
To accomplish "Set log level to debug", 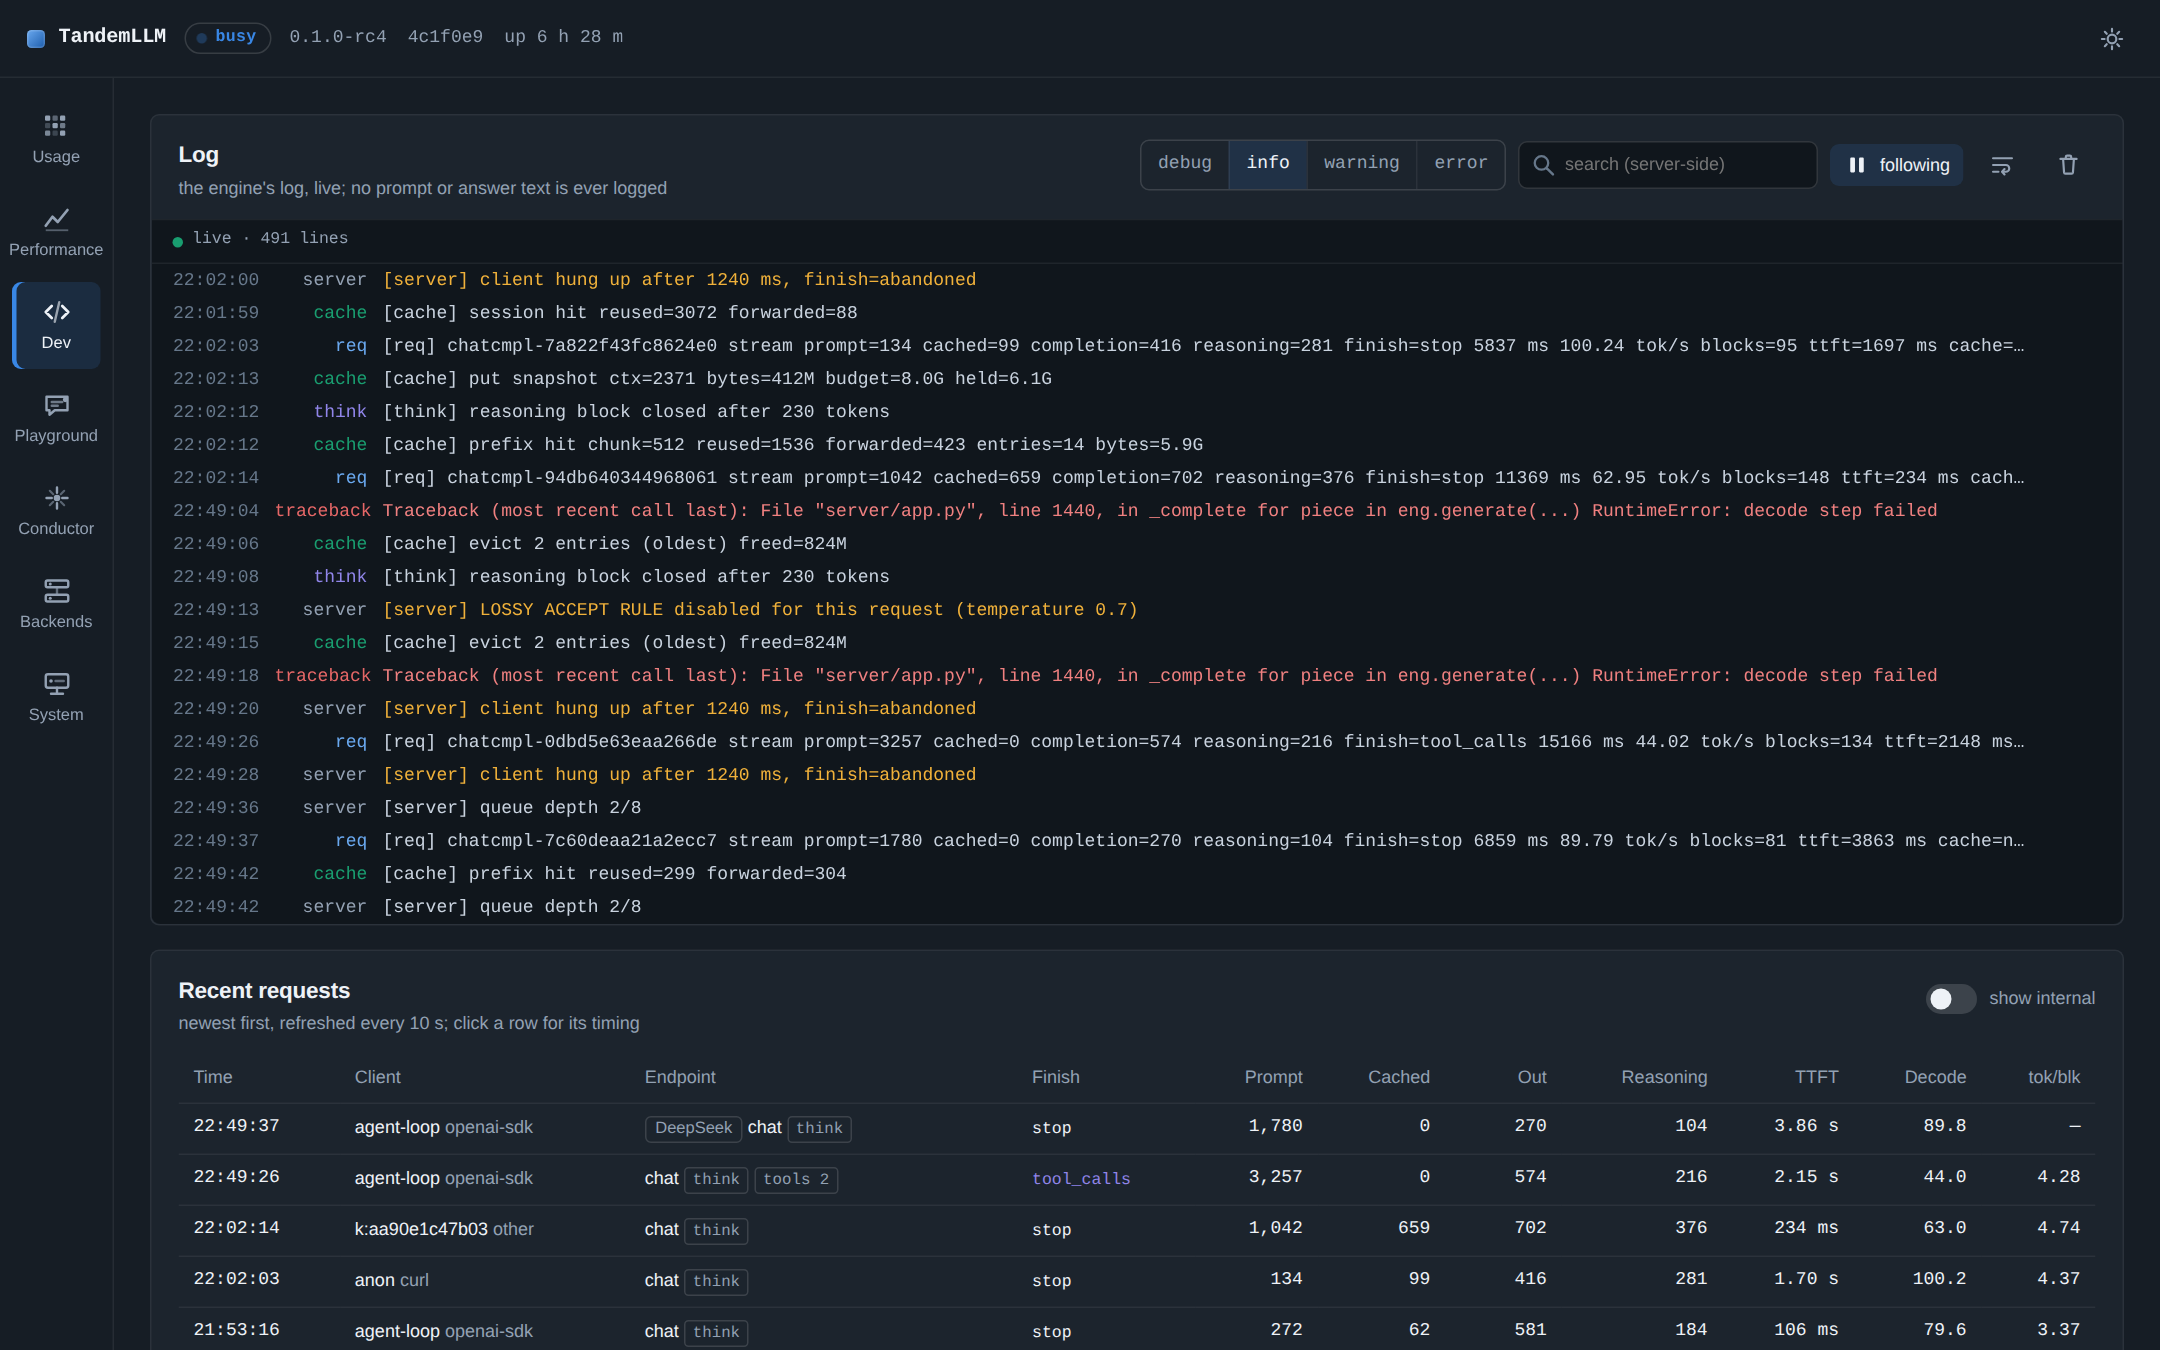I will pos(1184,163).
